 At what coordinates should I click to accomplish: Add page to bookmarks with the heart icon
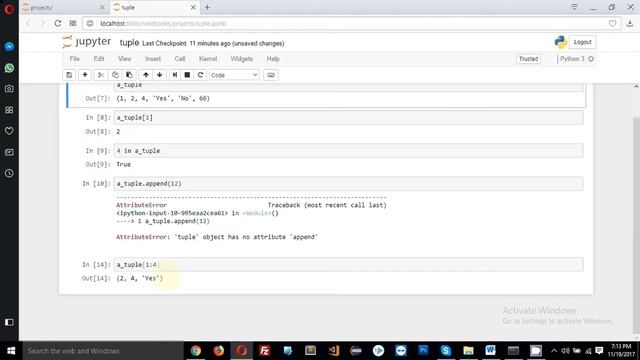click(x=612, y=24)
